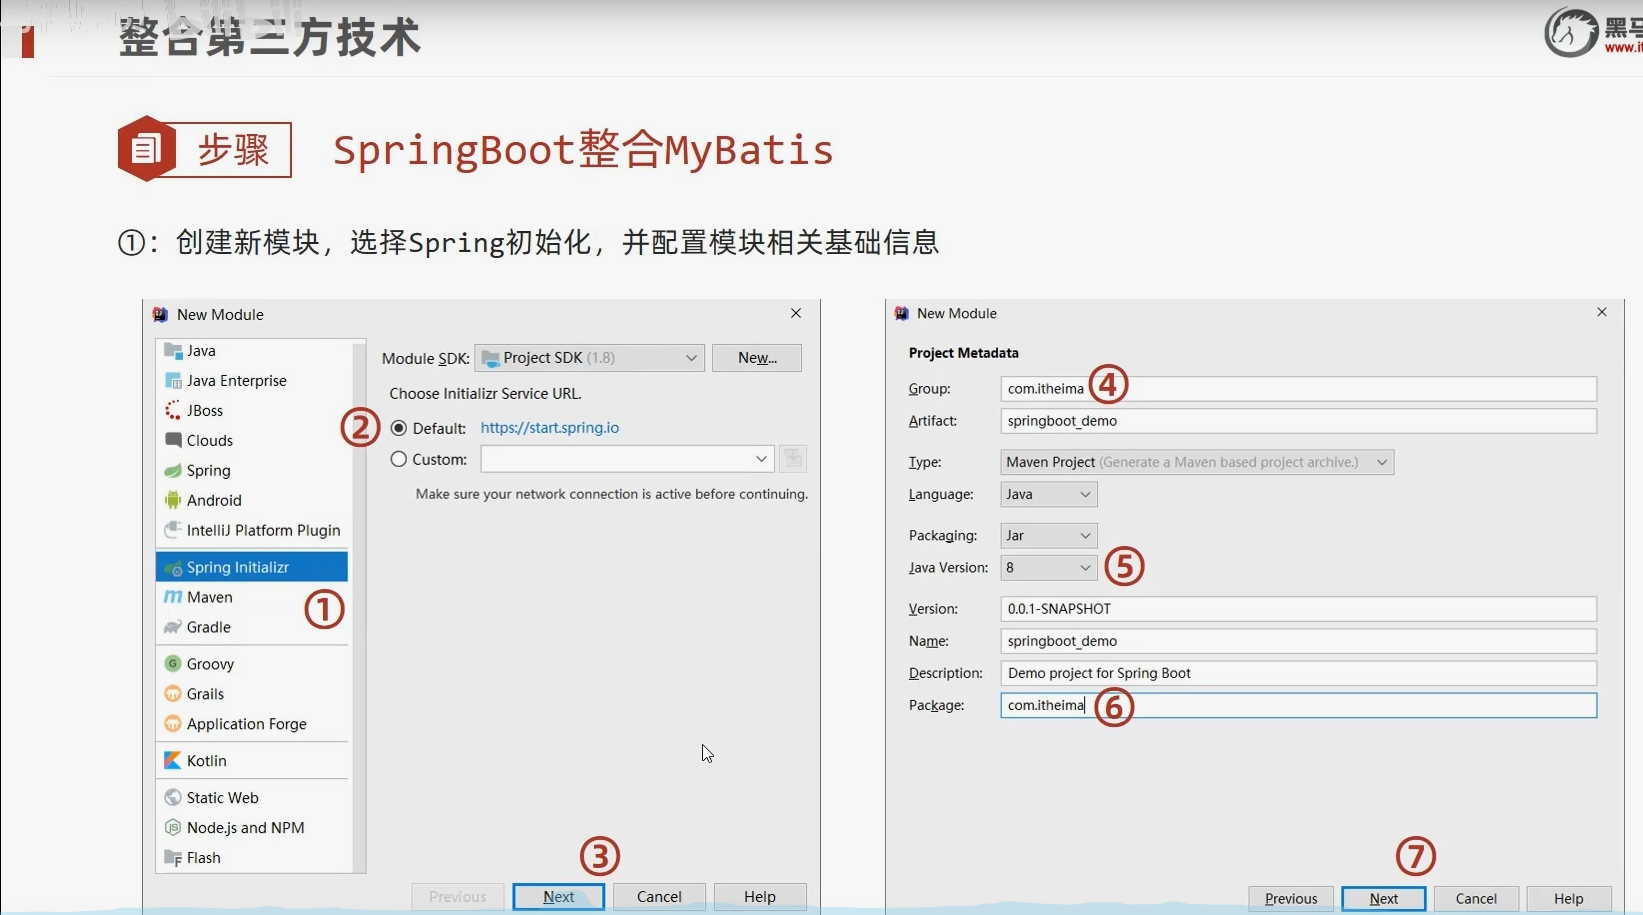This screenshot has height=915, width=1643.
Task: Select the Node.js and NPM icon
Action: click(173, 828)
